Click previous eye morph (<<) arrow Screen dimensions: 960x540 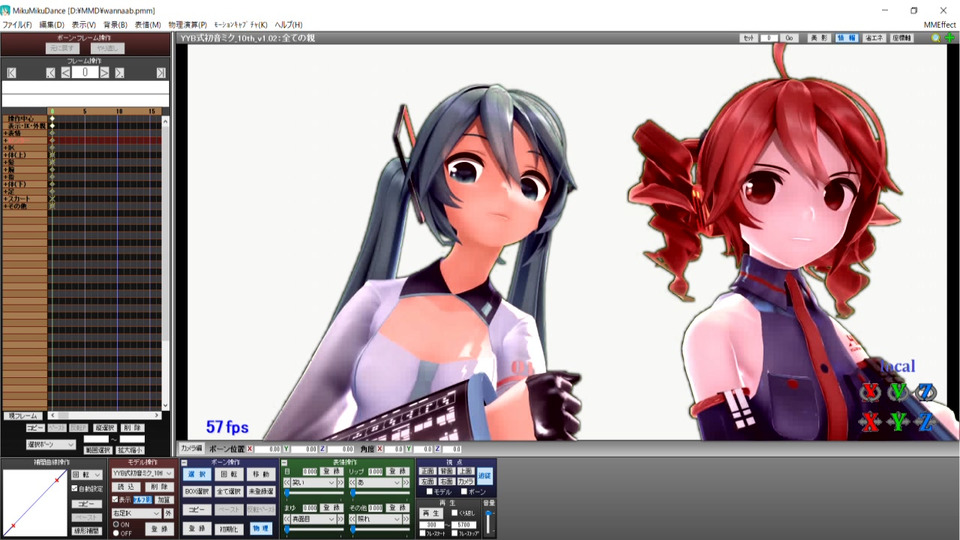pyautogui.click(x=287, y=483)
